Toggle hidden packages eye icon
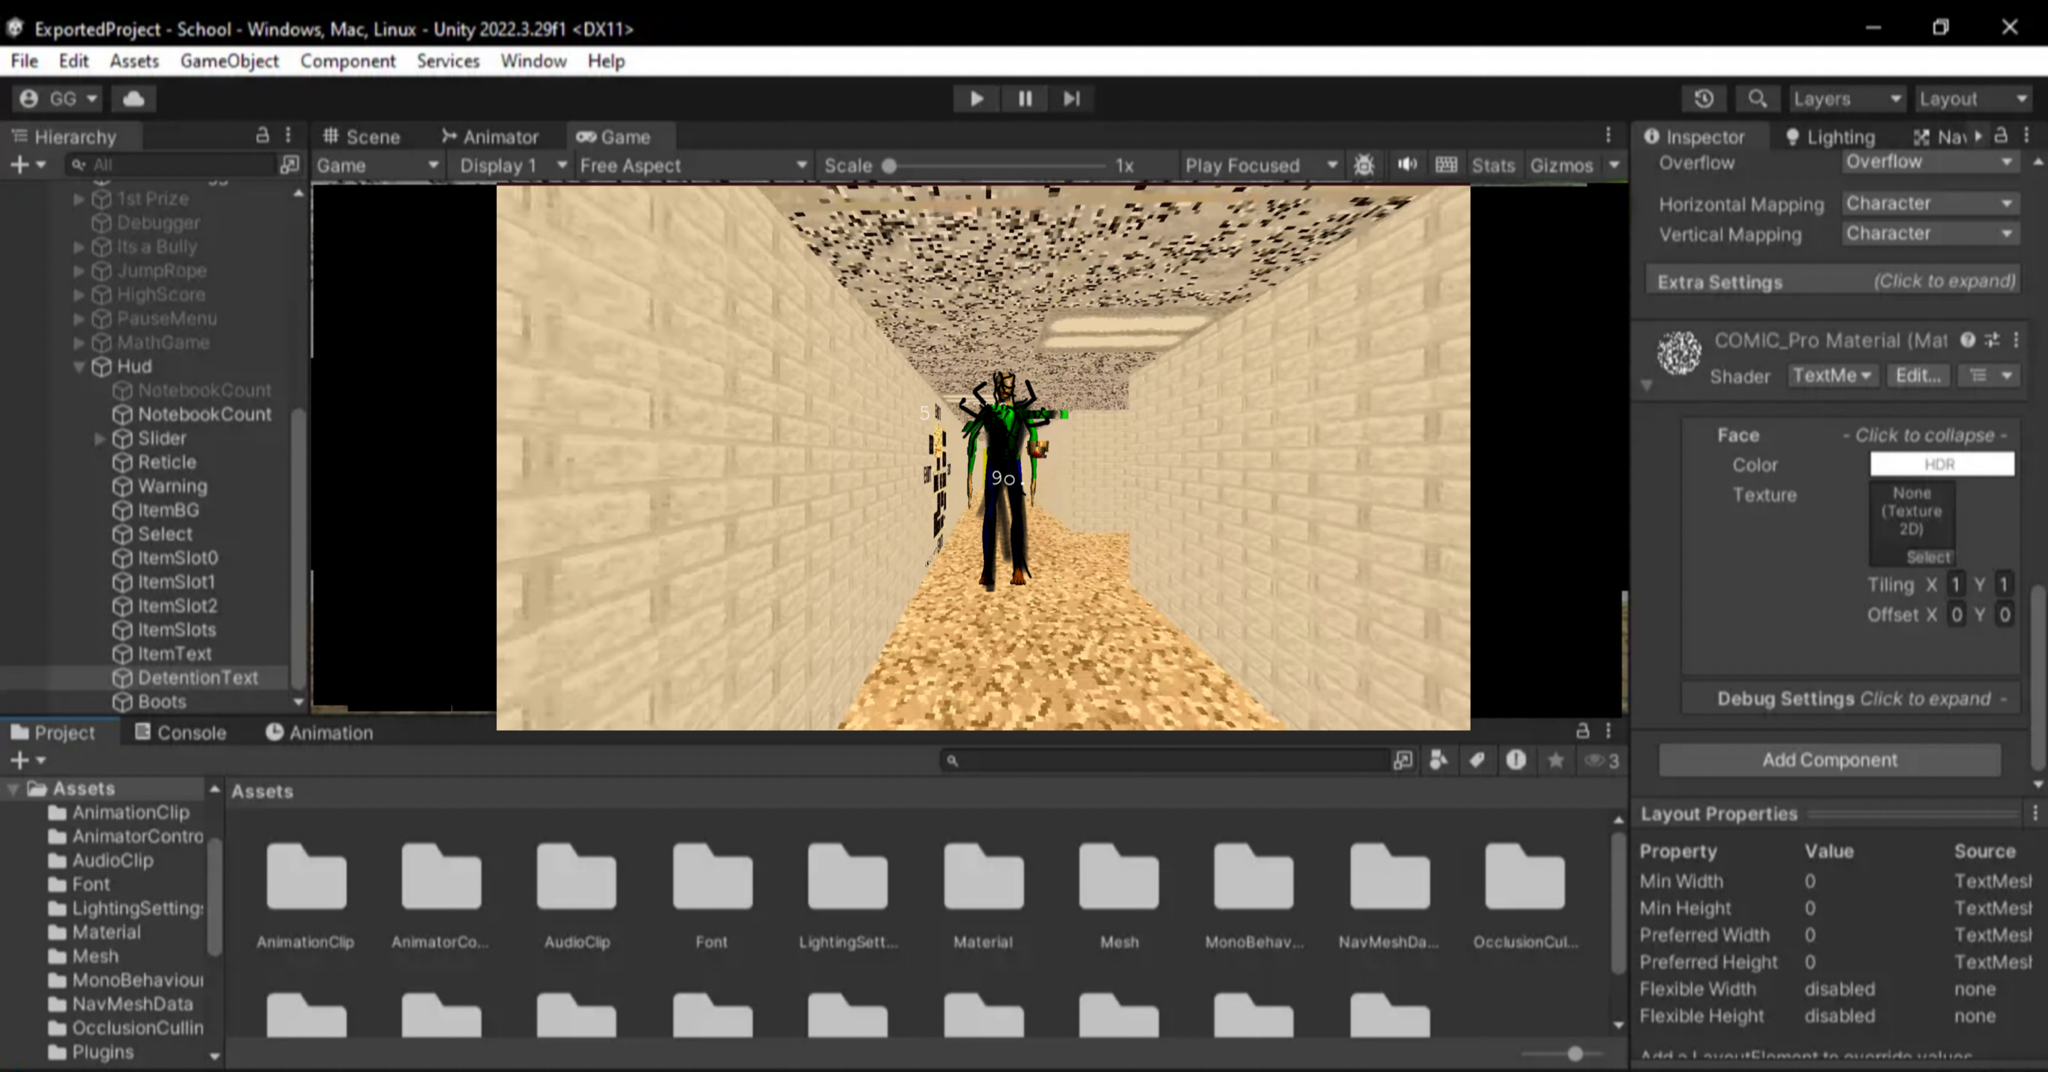 [x=1601, y=761]
